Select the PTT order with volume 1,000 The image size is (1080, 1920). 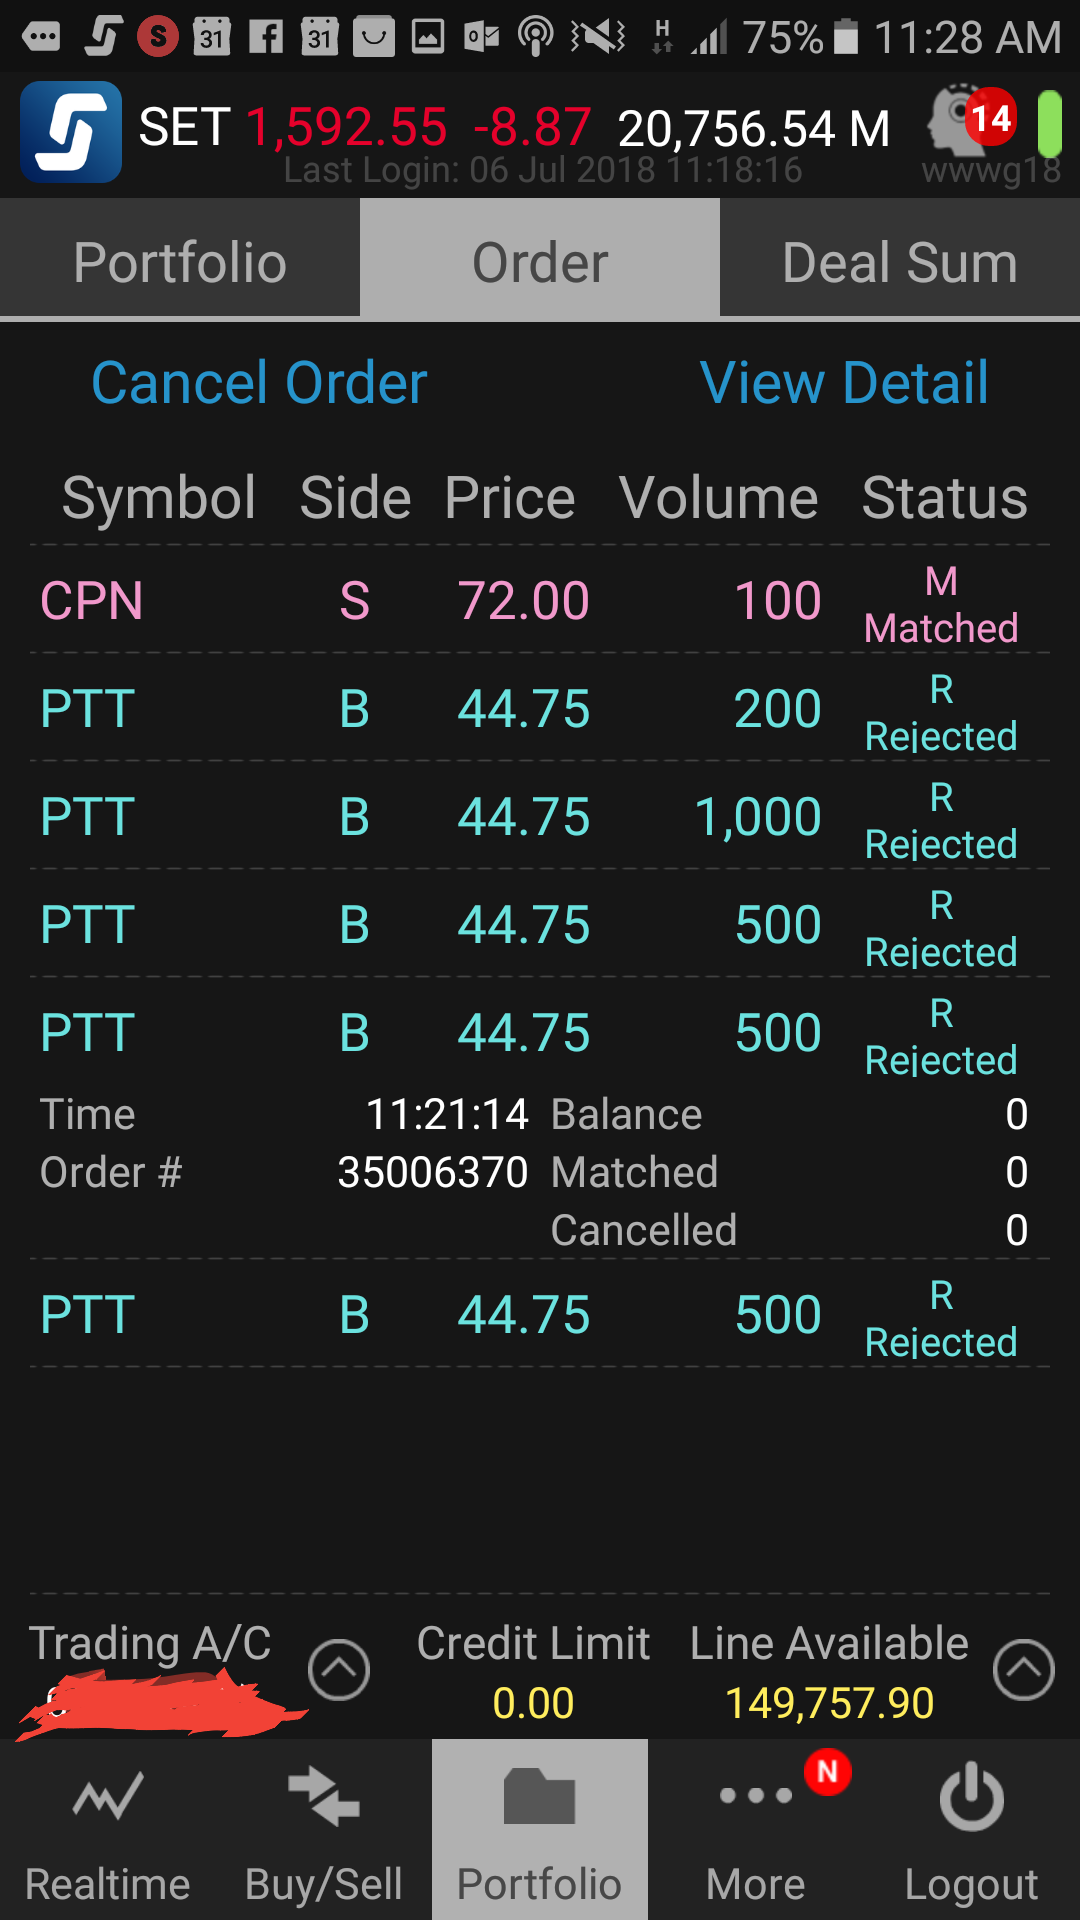click(540, 818)
